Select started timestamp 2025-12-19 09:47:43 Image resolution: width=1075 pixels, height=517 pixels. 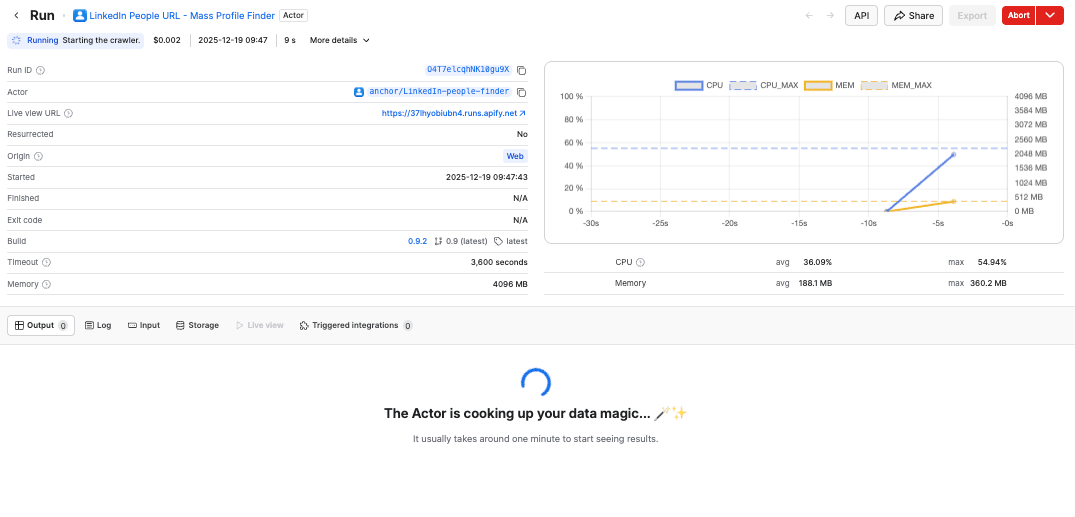click(x=487, y=177)
